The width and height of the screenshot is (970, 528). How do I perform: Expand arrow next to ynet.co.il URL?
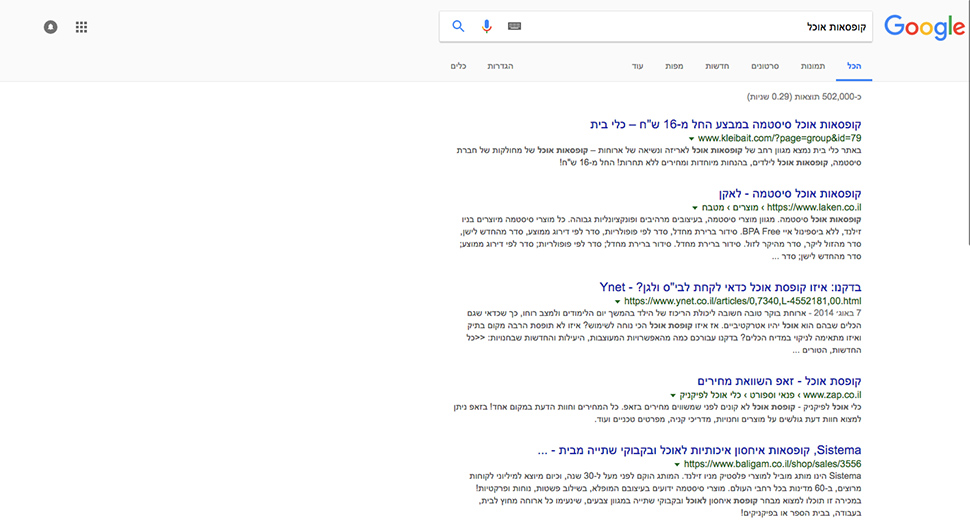[617, 302]
